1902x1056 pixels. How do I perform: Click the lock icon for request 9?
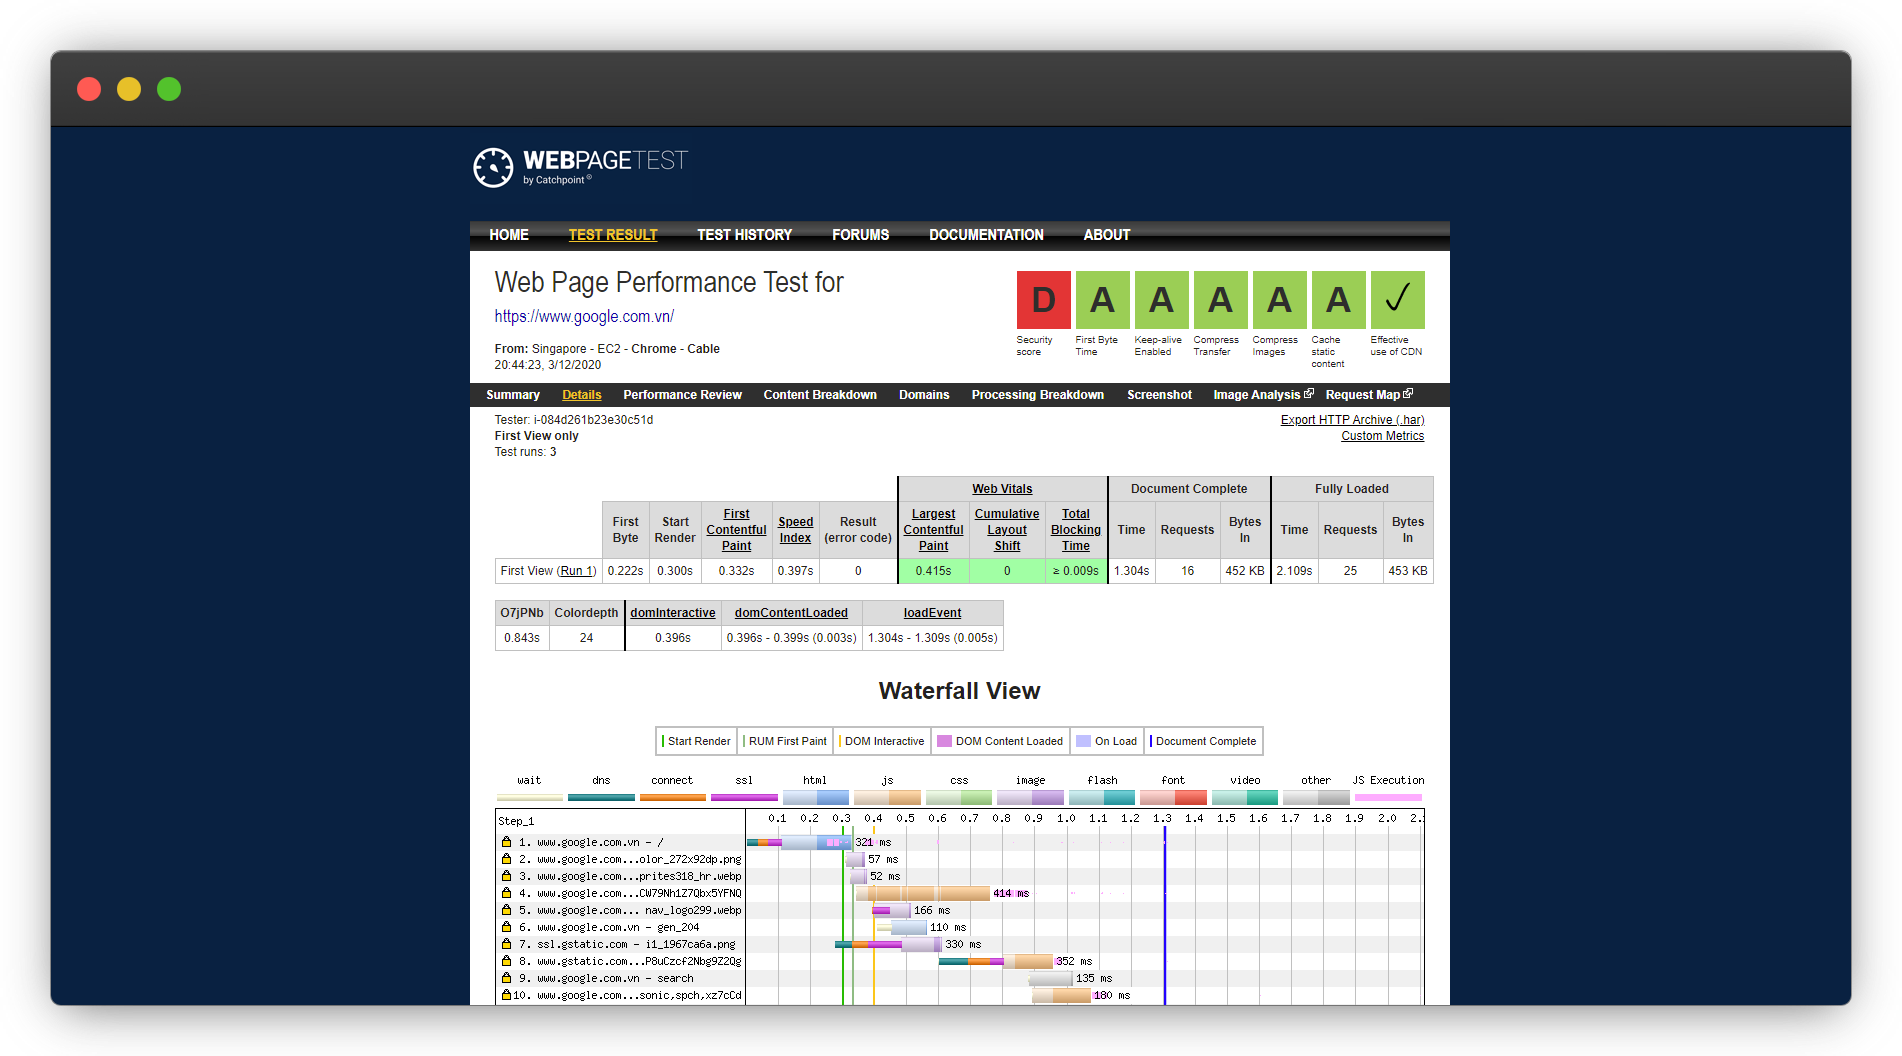click(506, 978)
